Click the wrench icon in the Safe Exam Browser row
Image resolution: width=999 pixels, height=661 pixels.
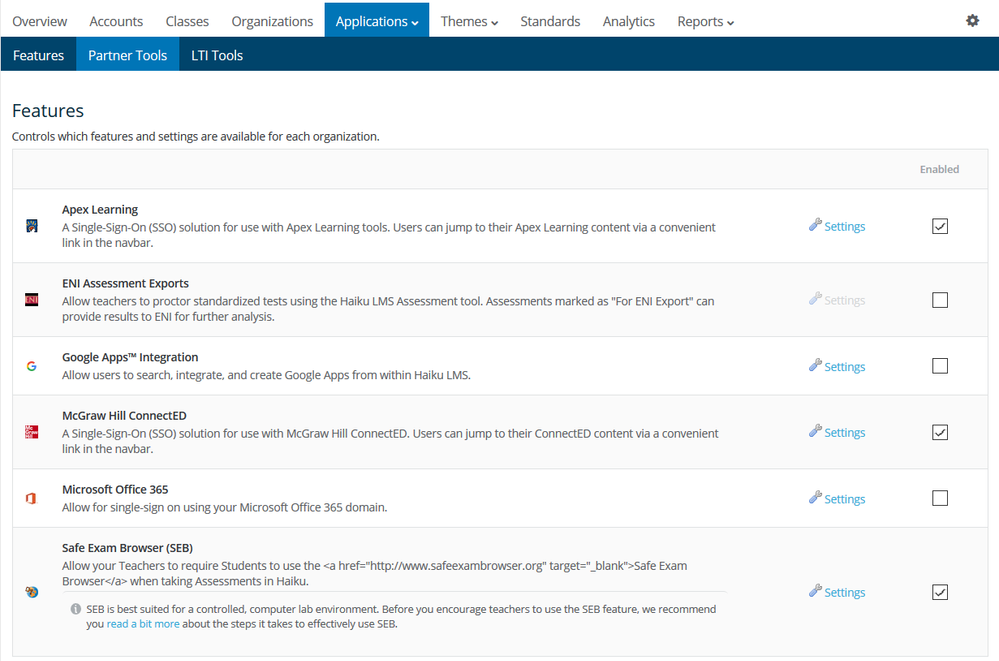pyautogui.click(x=815, y=591)
